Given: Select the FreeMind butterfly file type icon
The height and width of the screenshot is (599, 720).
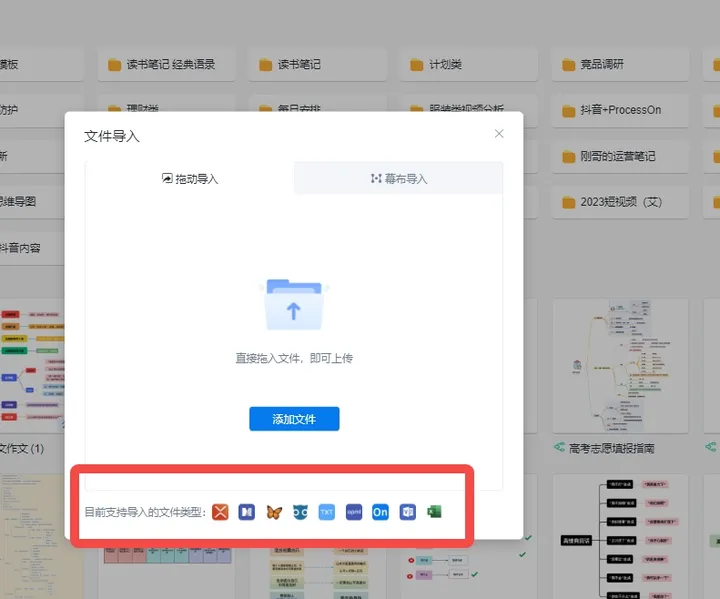Looking at the screenshot, I should click(x=274, y=512).
